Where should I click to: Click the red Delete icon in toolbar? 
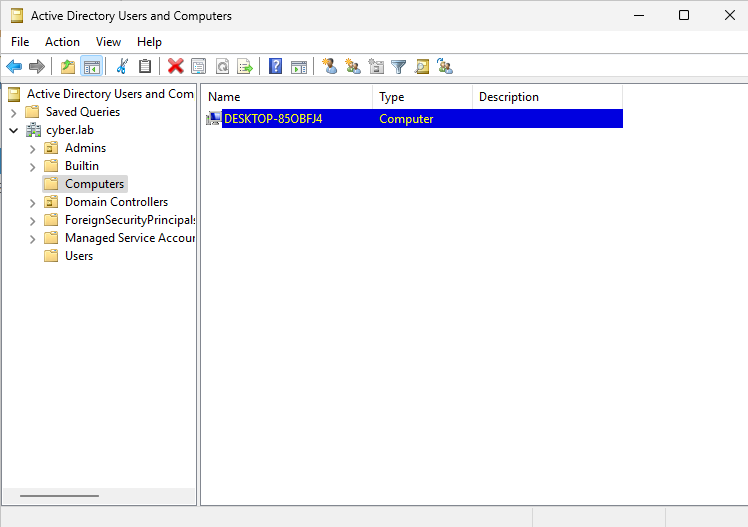coord(176,67)
